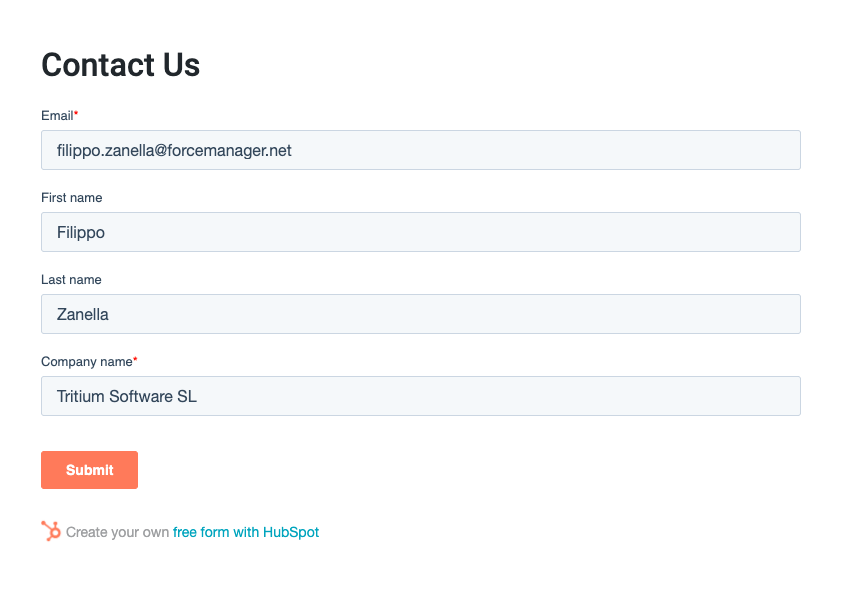This screenshot has width=842, height=598.
Task: Click the Zanella text entry
Action: (x=83, y=314)
